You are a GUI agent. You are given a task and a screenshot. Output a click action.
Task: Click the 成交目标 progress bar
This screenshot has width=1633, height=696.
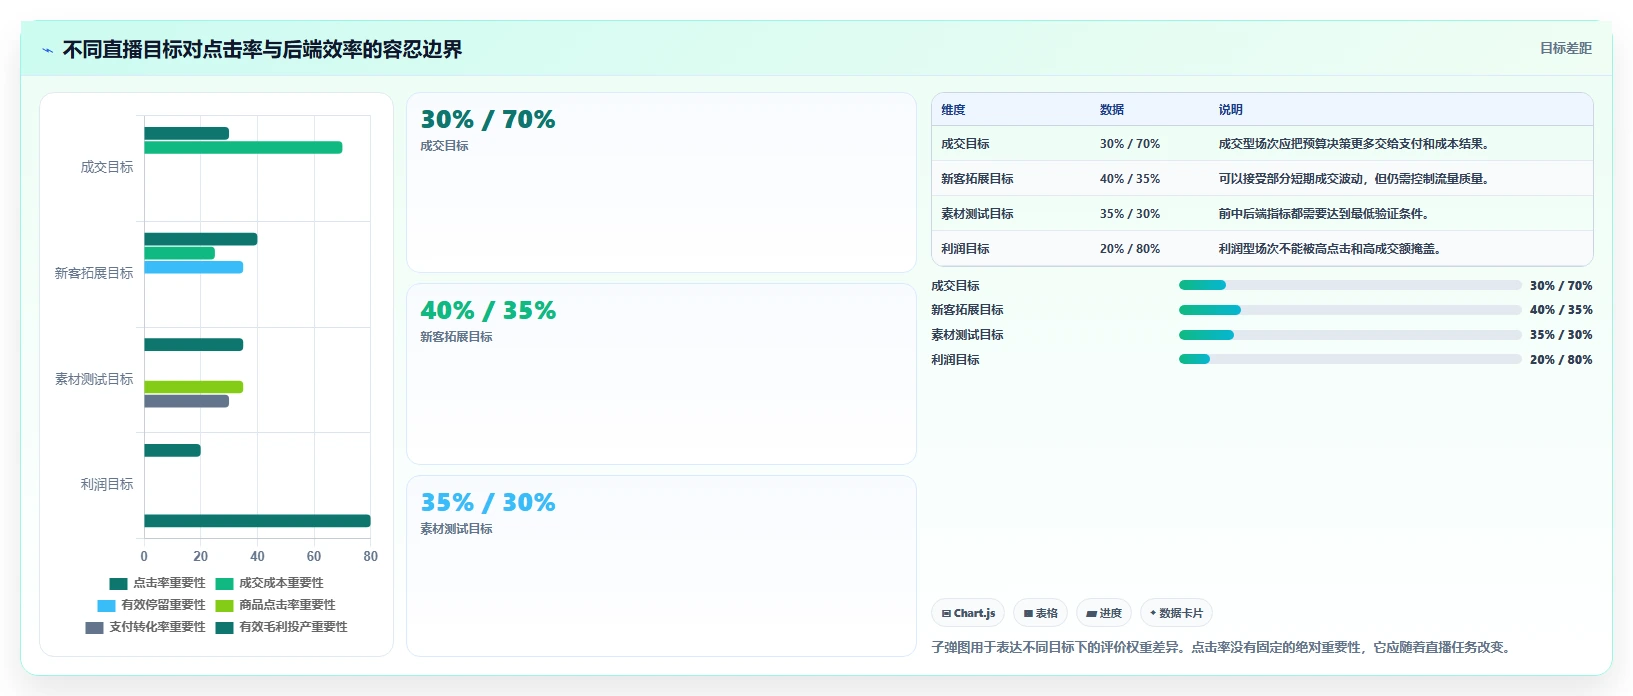pyautogui.click(x=1350, y=285)
